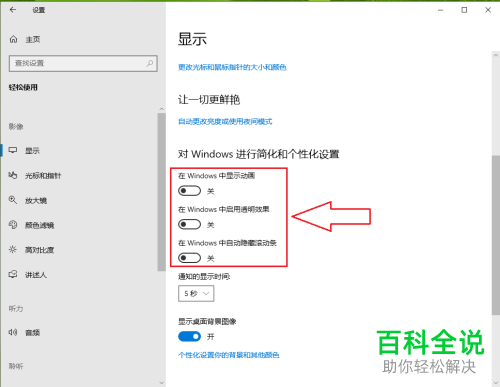Minimize the 设置 window

(x=441, y=10)
